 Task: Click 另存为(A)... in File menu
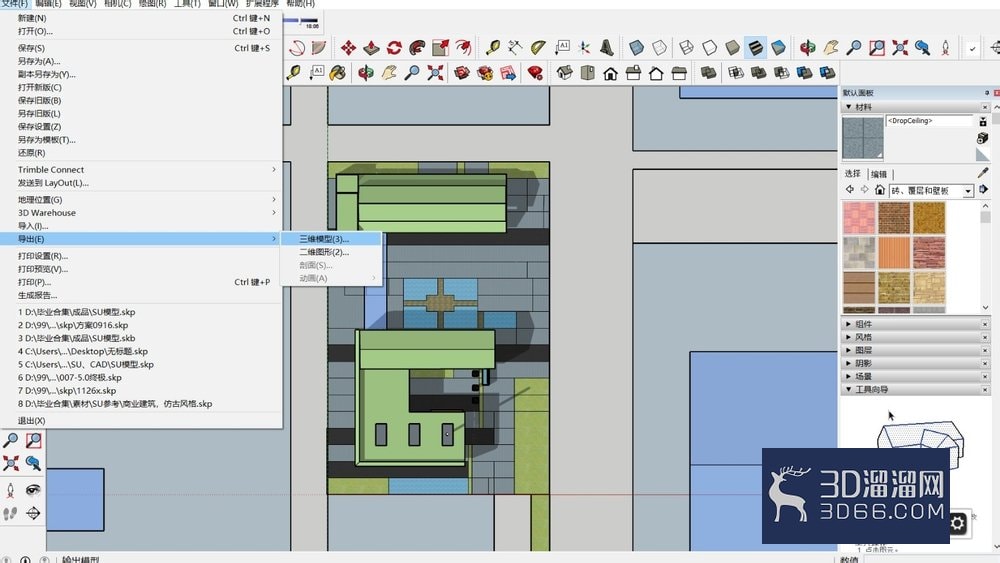141,61
